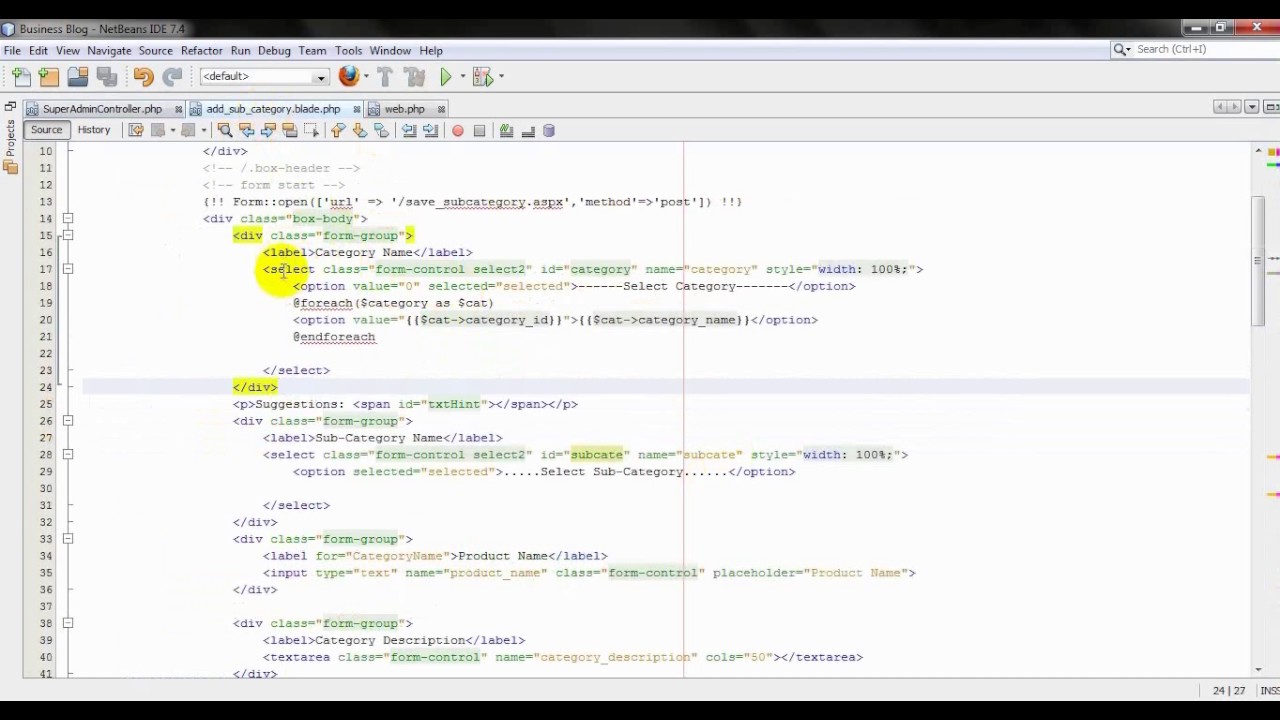1280x720 pixels.
Task: Click the cylinder database icon in editor toolbar
Action: point(549,130)
